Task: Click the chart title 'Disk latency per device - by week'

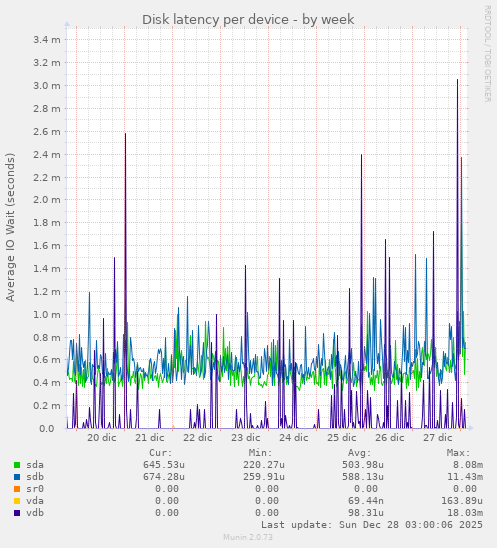Action: tap(248, 20)
